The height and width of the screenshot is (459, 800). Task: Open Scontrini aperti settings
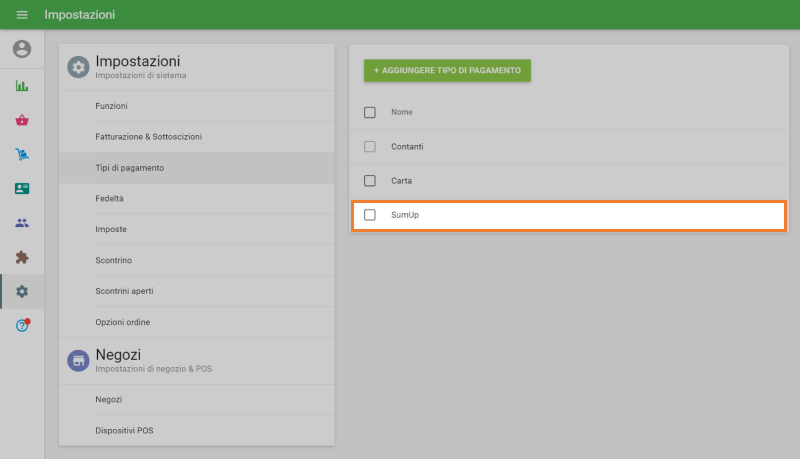[124, 291]
